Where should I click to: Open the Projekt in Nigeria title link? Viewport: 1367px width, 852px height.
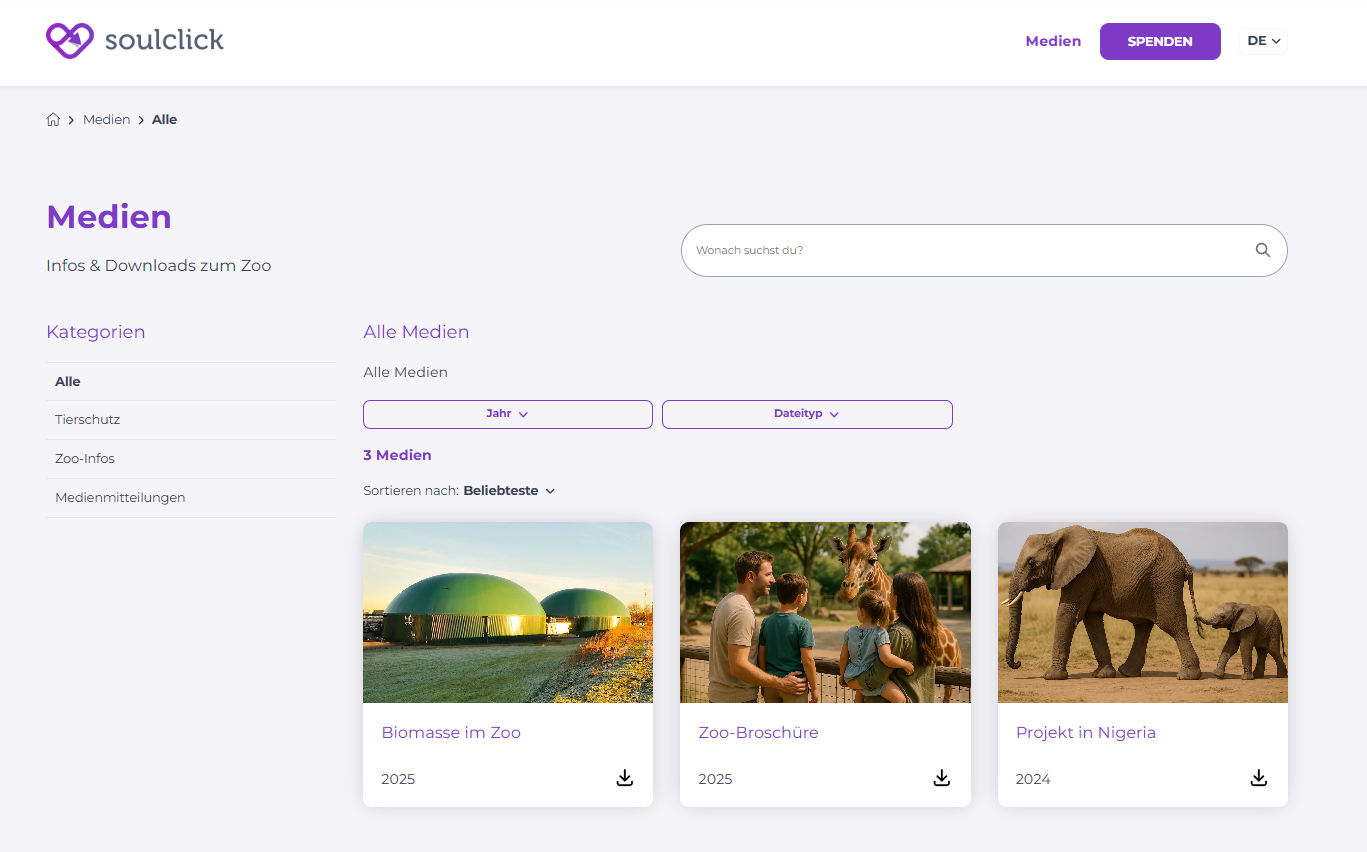coord(1086,733)
